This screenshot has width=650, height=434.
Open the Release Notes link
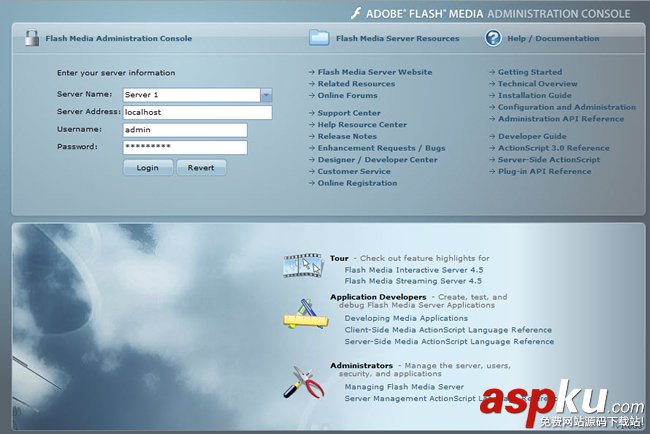[x=347, y=136]
